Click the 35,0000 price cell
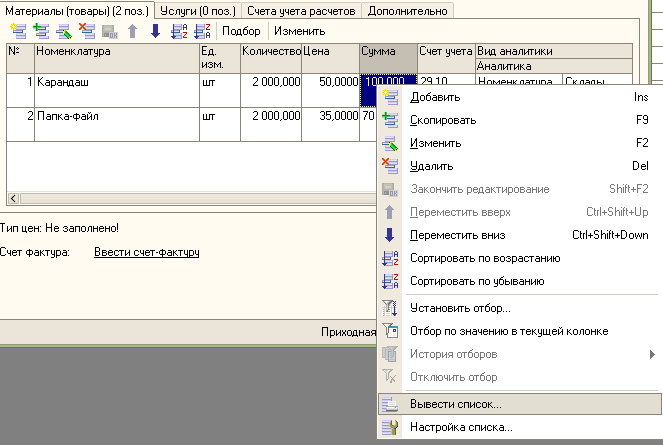This screenshot has height=445, width=663. pos(330,124)
